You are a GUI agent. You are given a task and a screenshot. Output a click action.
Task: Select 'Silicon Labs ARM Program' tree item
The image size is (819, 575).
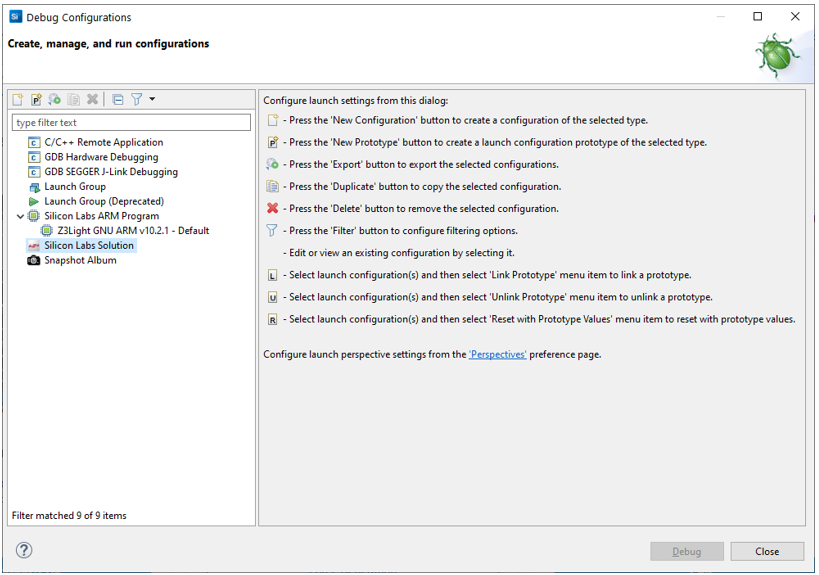pos(101,216)
